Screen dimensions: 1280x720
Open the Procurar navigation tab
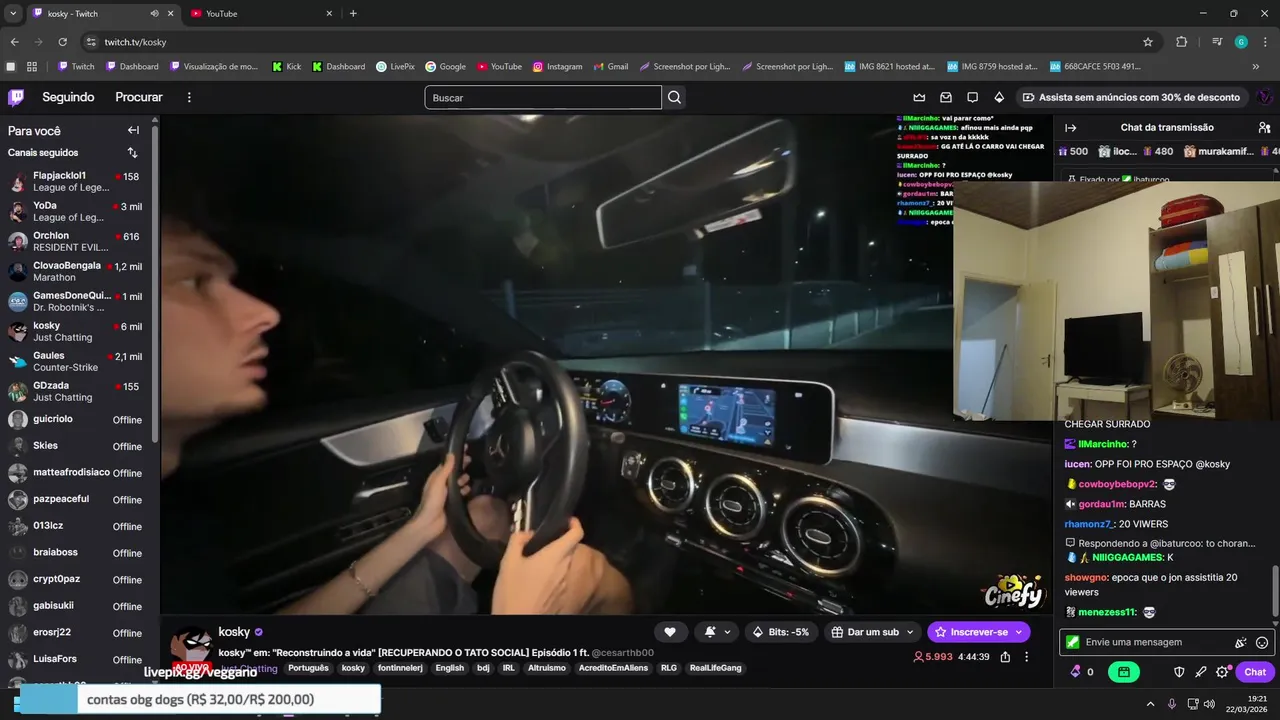point(139,97)
